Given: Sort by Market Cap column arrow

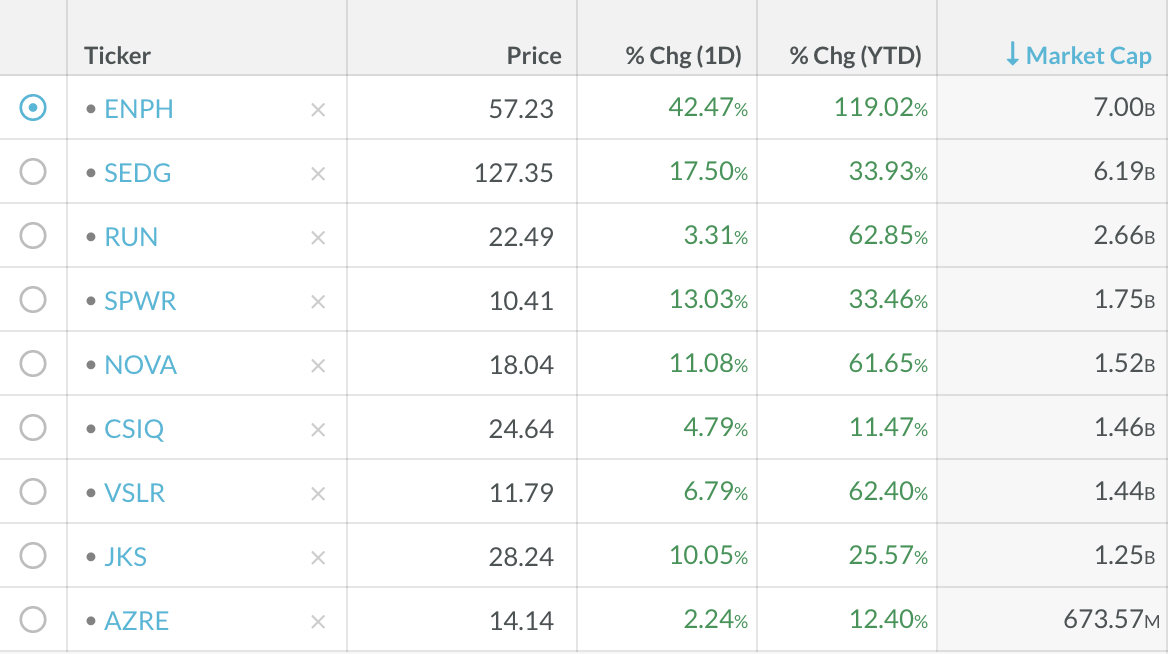Looking at the screenshot, I should tap(1012, 55).
